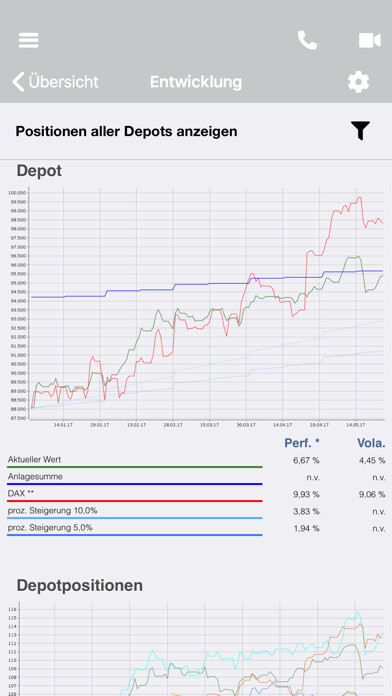Select Positionen aller Depots anzeigen

(x=127, y=131)
